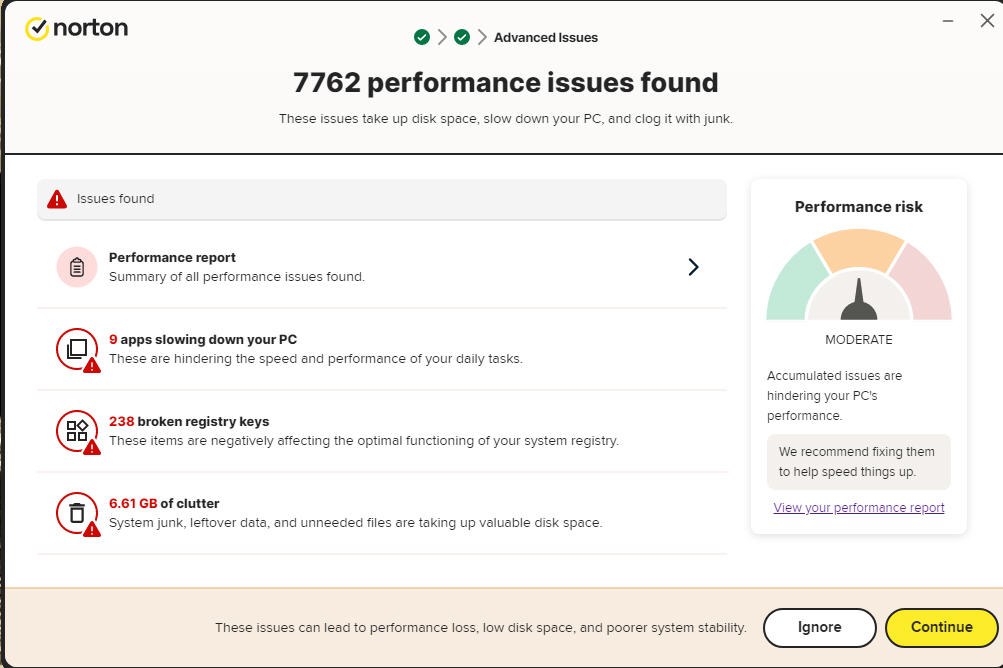Click the Norton logo
This screenshot has width=1003, height=668.
[x=76, y=28]
